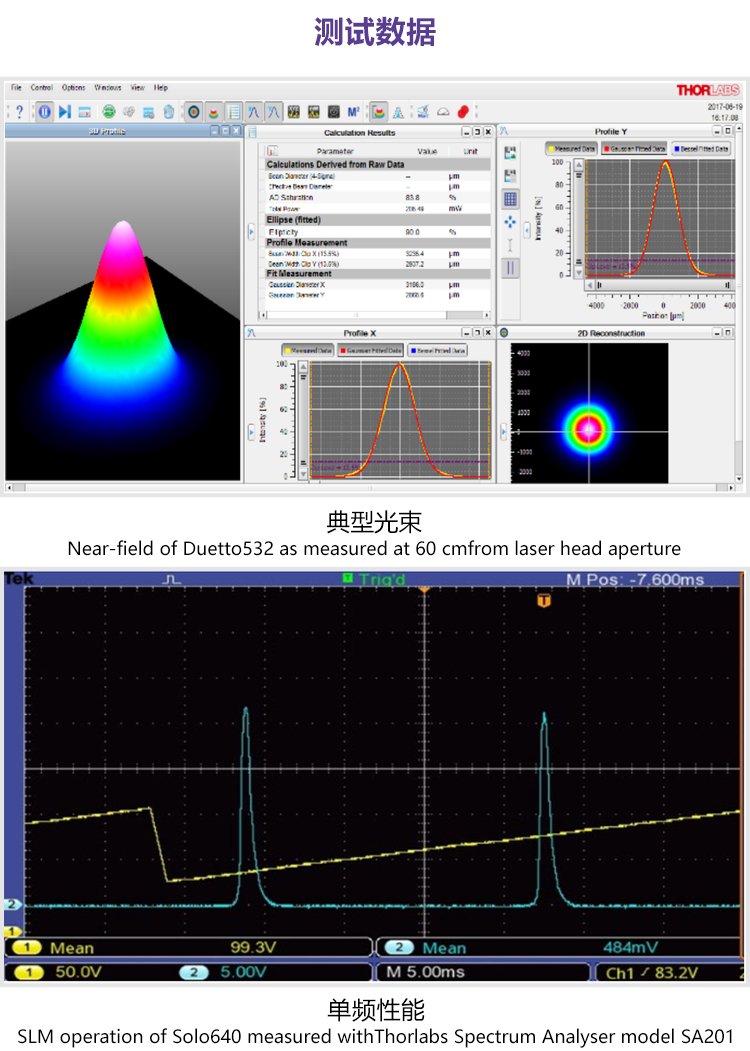Toggle the grid icon in Profile Y sidebar
750x1051 pixels.
510,199
